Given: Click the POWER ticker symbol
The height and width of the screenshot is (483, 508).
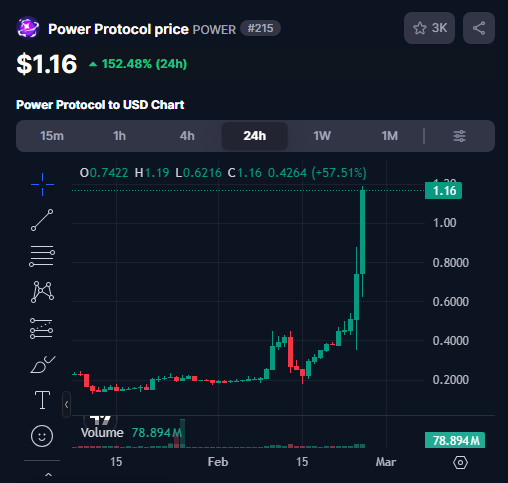Looking at the screenshot, I should [x=214, y=30].
